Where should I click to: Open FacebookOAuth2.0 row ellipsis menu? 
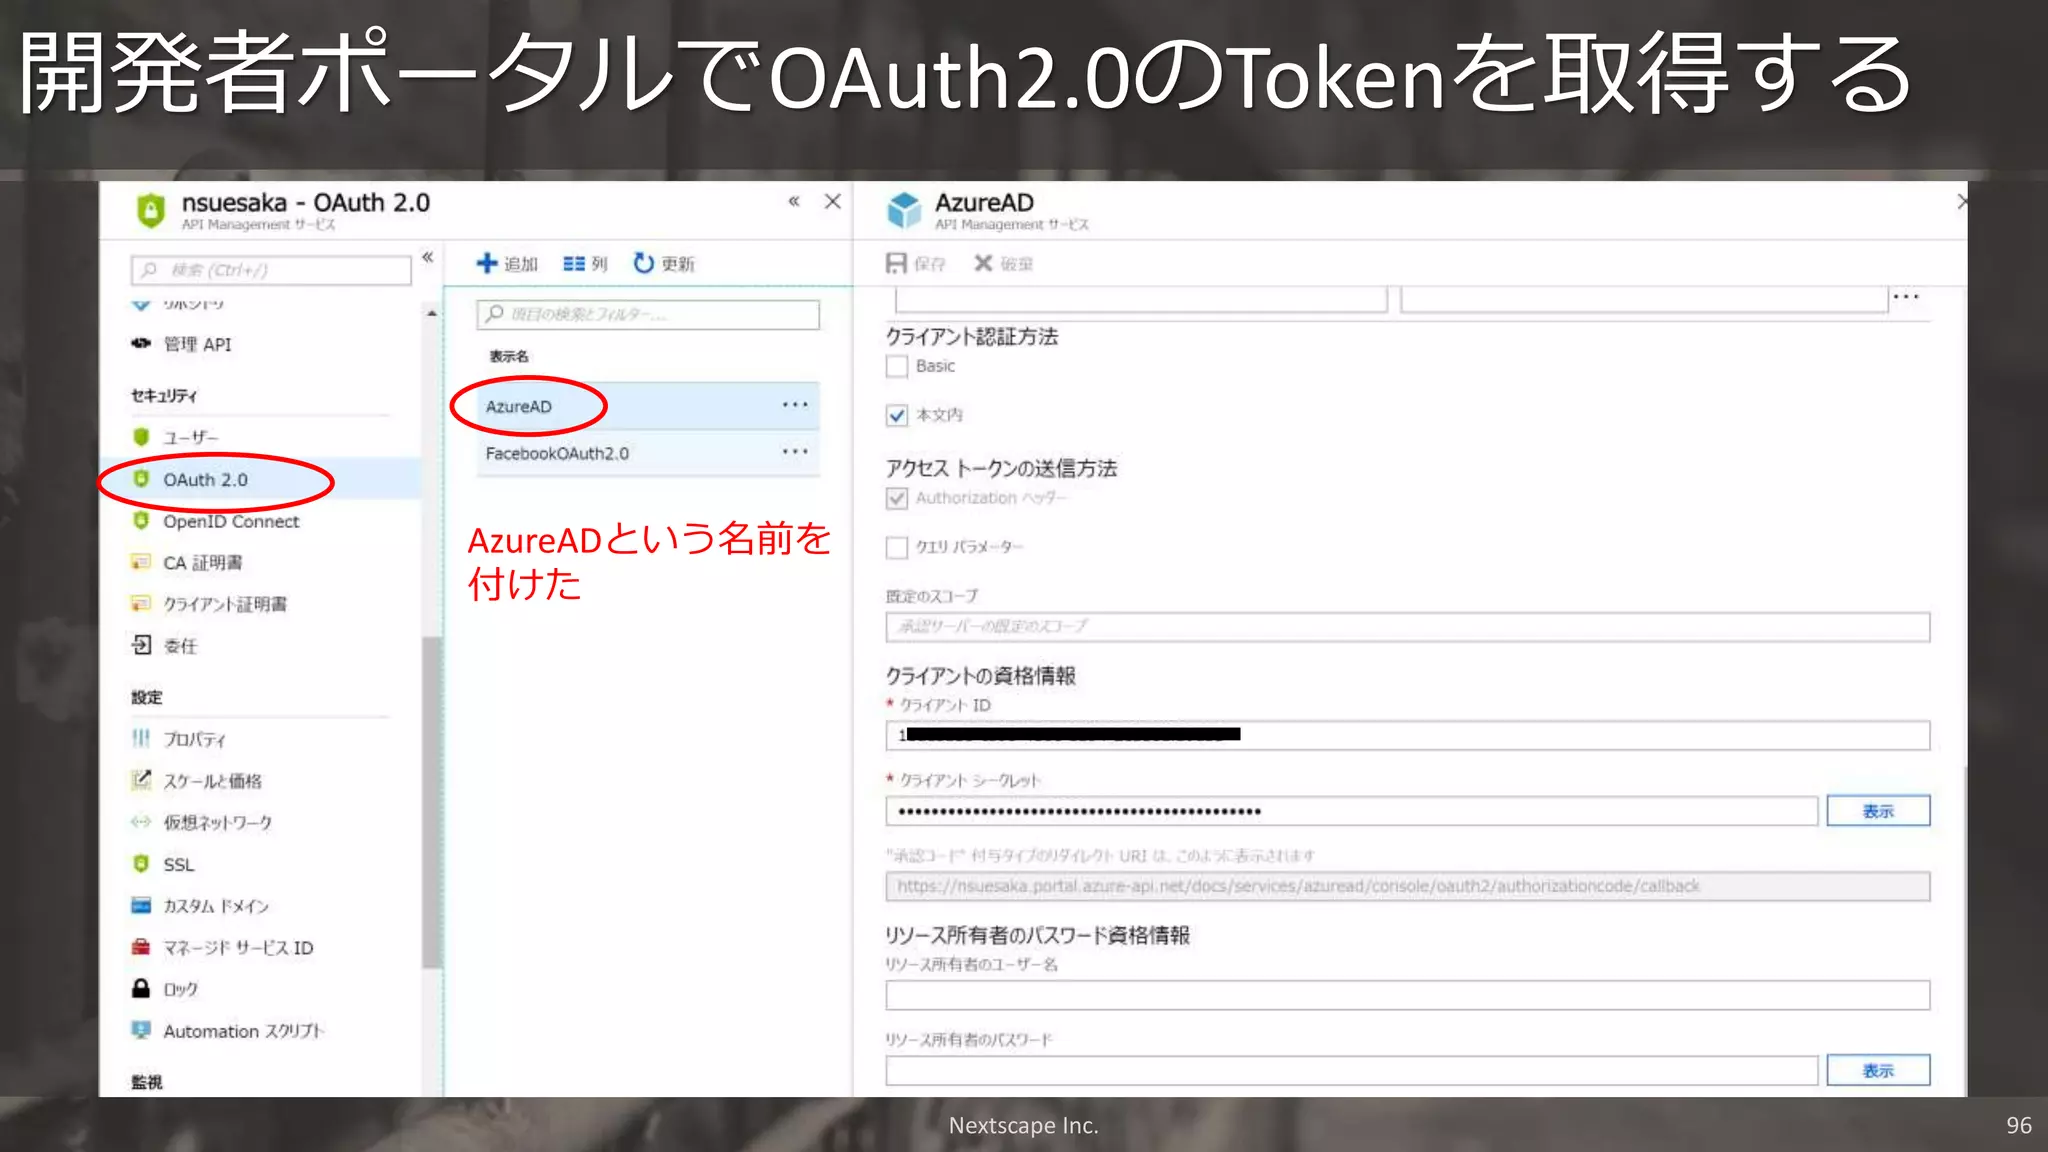(795, 452)
